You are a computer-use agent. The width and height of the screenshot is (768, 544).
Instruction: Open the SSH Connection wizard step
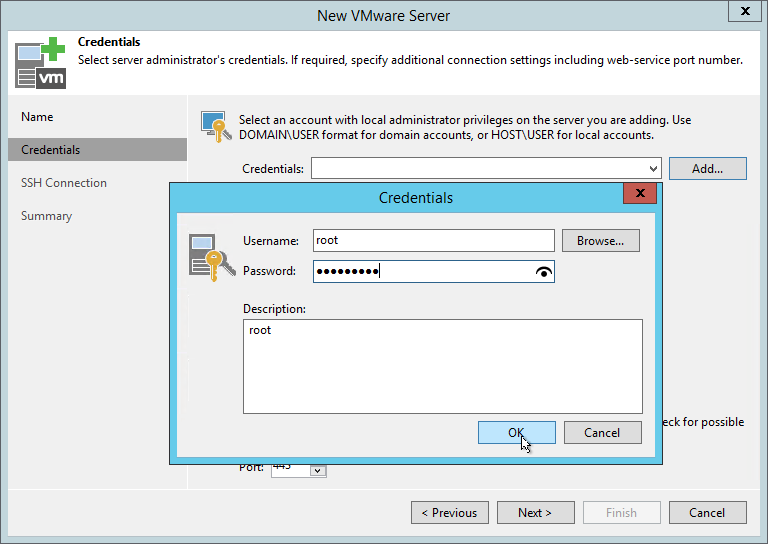pyautogui.click(x=64, y=183)
